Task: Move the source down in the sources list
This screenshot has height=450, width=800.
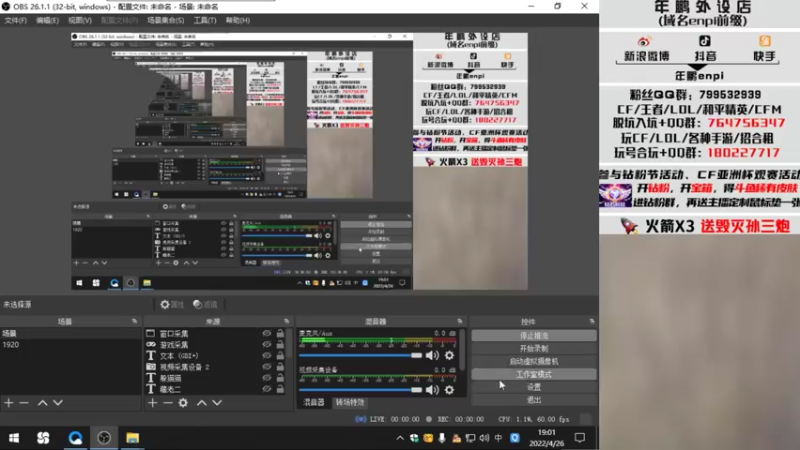Action: coord(217,403)
